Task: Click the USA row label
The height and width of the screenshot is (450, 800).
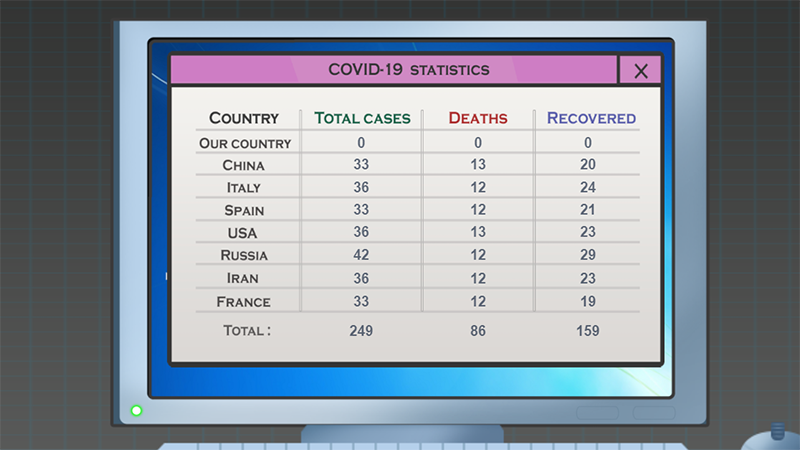Action: [x=242, y=233]
